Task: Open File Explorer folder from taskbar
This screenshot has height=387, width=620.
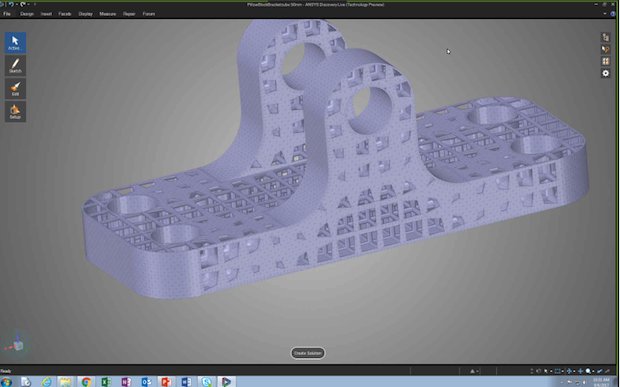Action: click(x=66, y=381)
